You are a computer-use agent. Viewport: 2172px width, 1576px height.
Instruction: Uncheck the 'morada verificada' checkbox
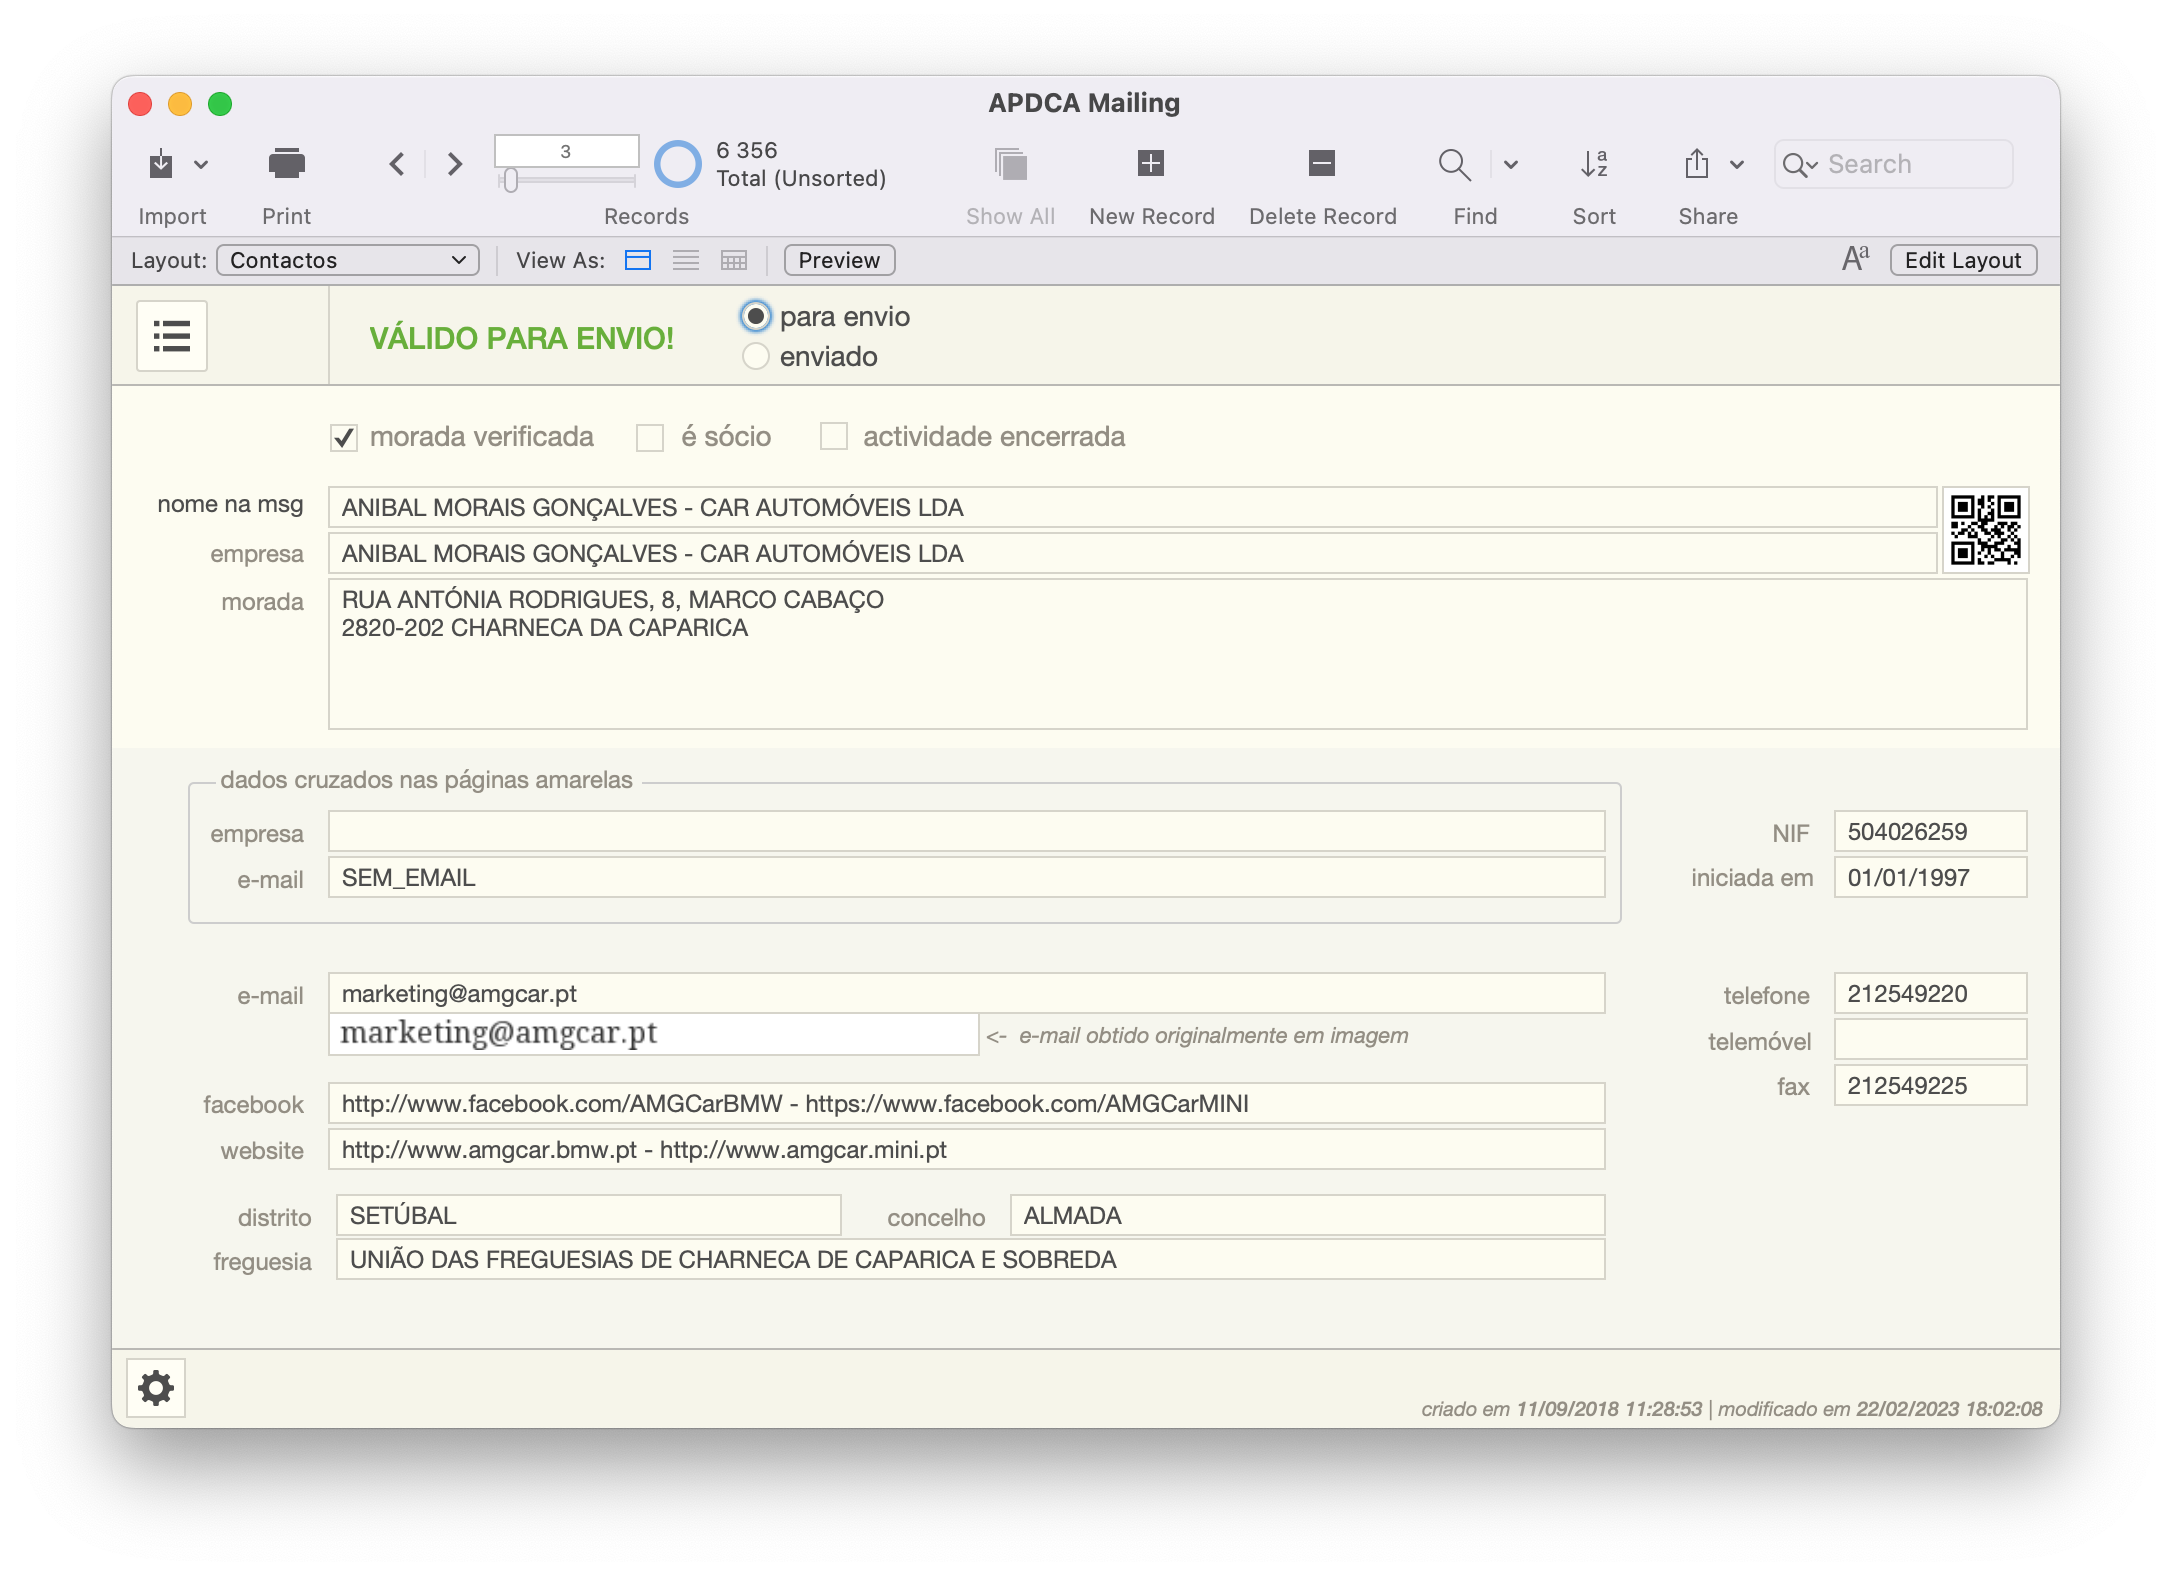click(344, 438)
